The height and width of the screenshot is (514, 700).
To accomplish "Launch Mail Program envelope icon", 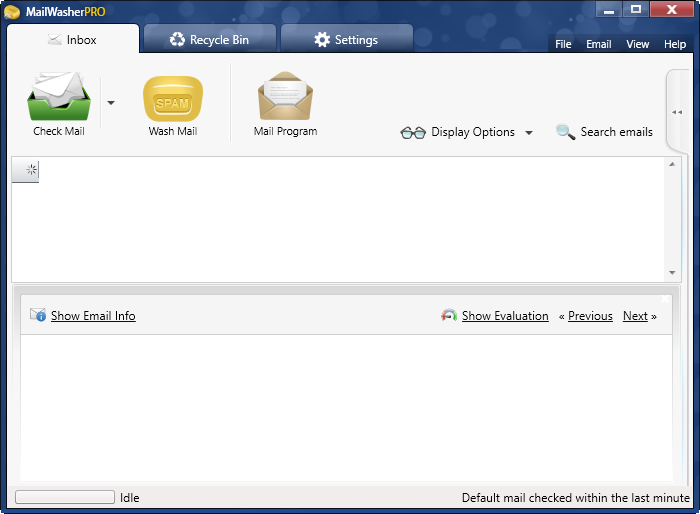I will pos(285,96).
